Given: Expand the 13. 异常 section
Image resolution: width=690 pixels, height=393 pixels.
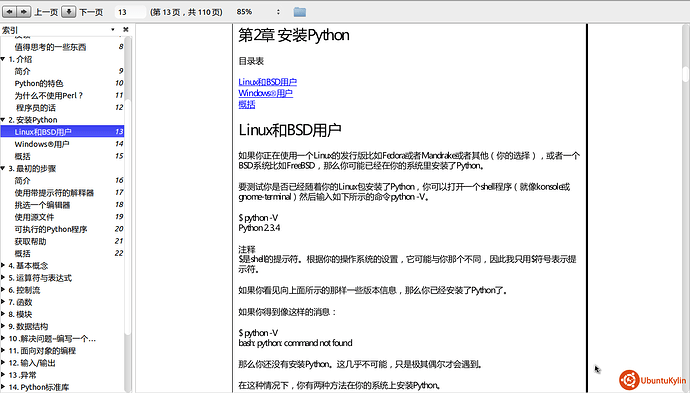Looking at the screenshot, I should 3,375.
